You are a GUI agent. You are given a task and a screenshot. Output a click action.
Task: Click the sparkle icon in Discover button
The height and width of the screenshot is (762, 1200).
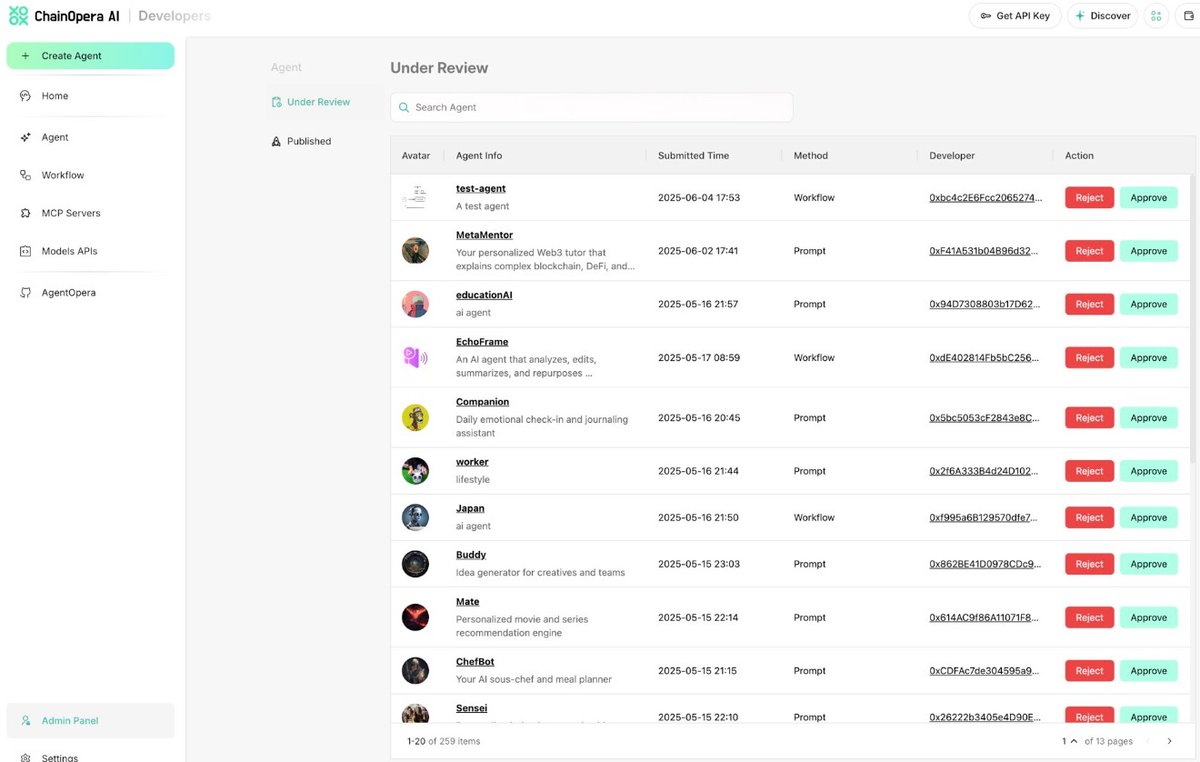(x=1080, y=16)
